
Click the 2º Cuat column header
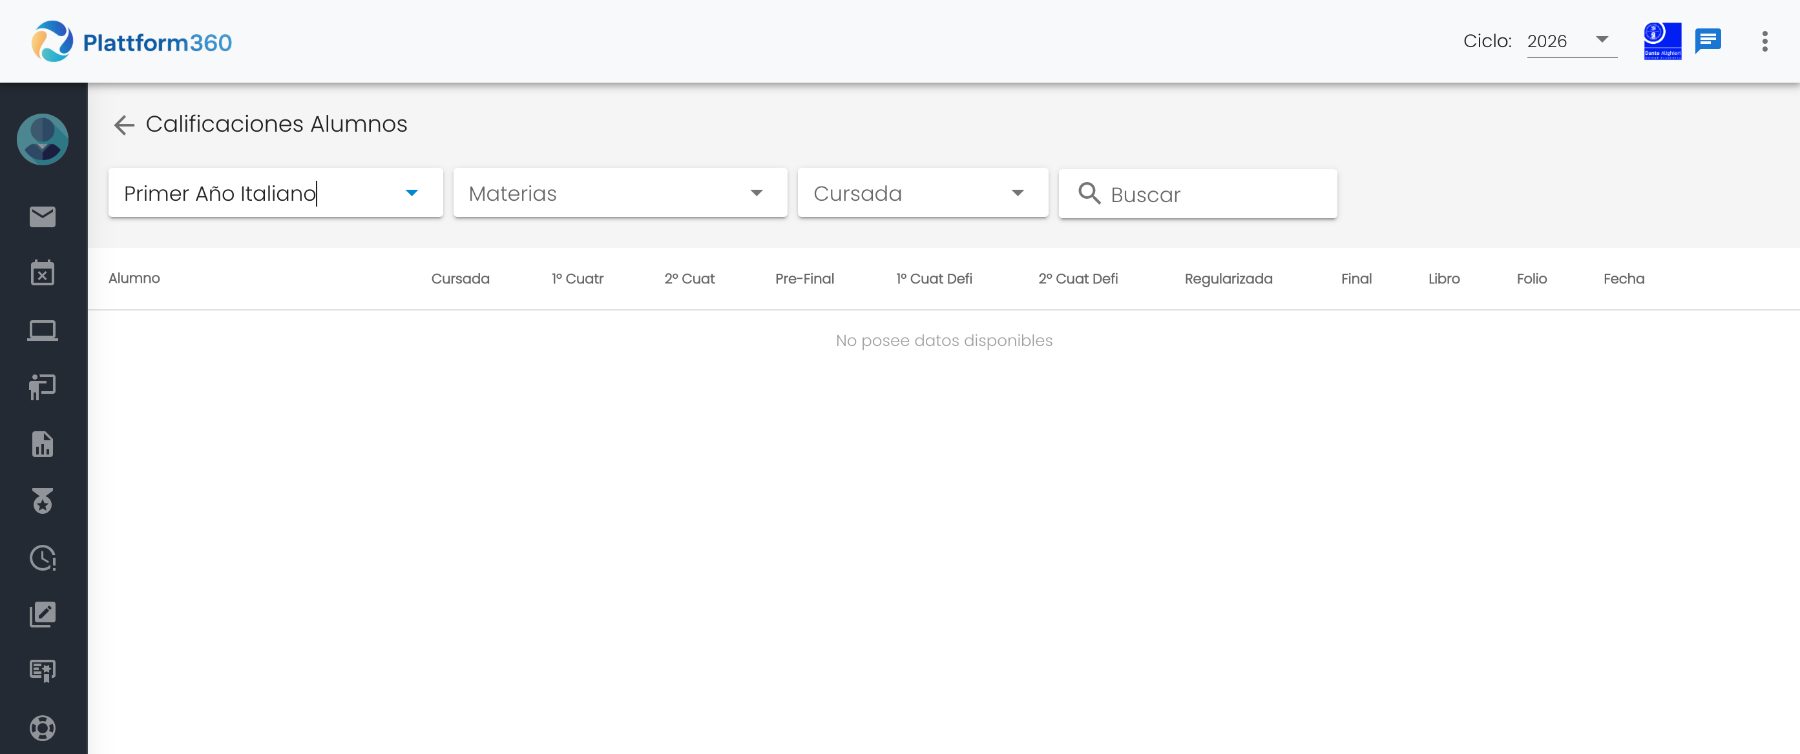click(690, 279)
